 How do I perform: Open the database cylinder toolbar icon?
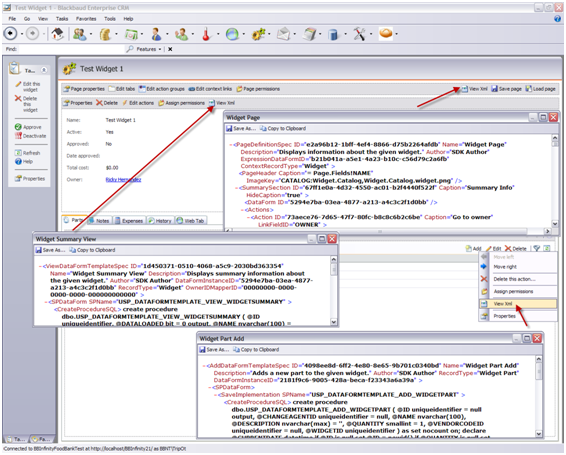(334, 35)
